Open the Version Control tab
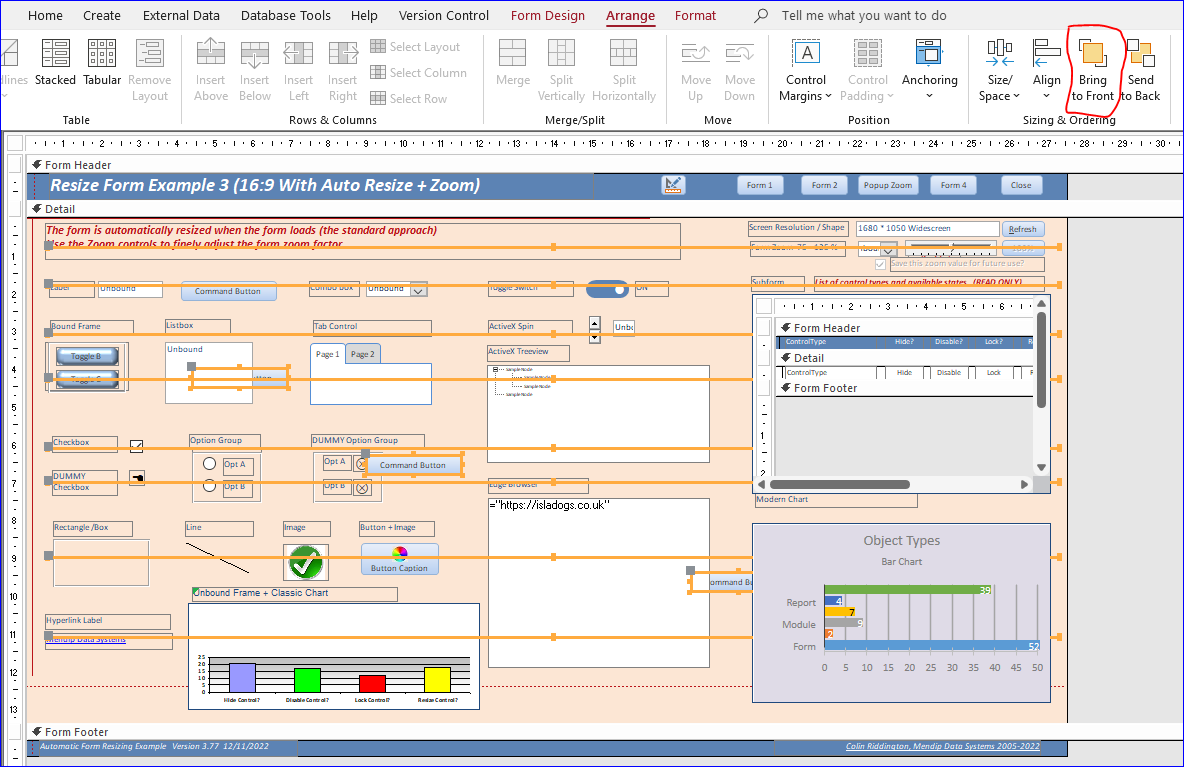The height and width of the screenshot is (767, 1184). [x=444, y=15]
